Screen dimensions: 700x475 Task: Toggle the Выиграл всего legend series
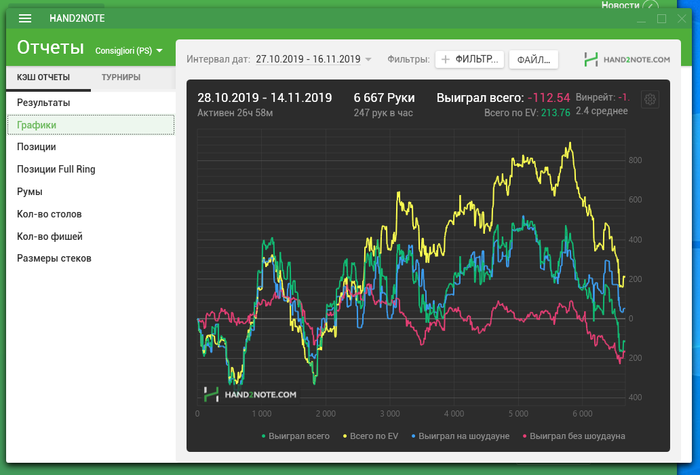[295, 436]
